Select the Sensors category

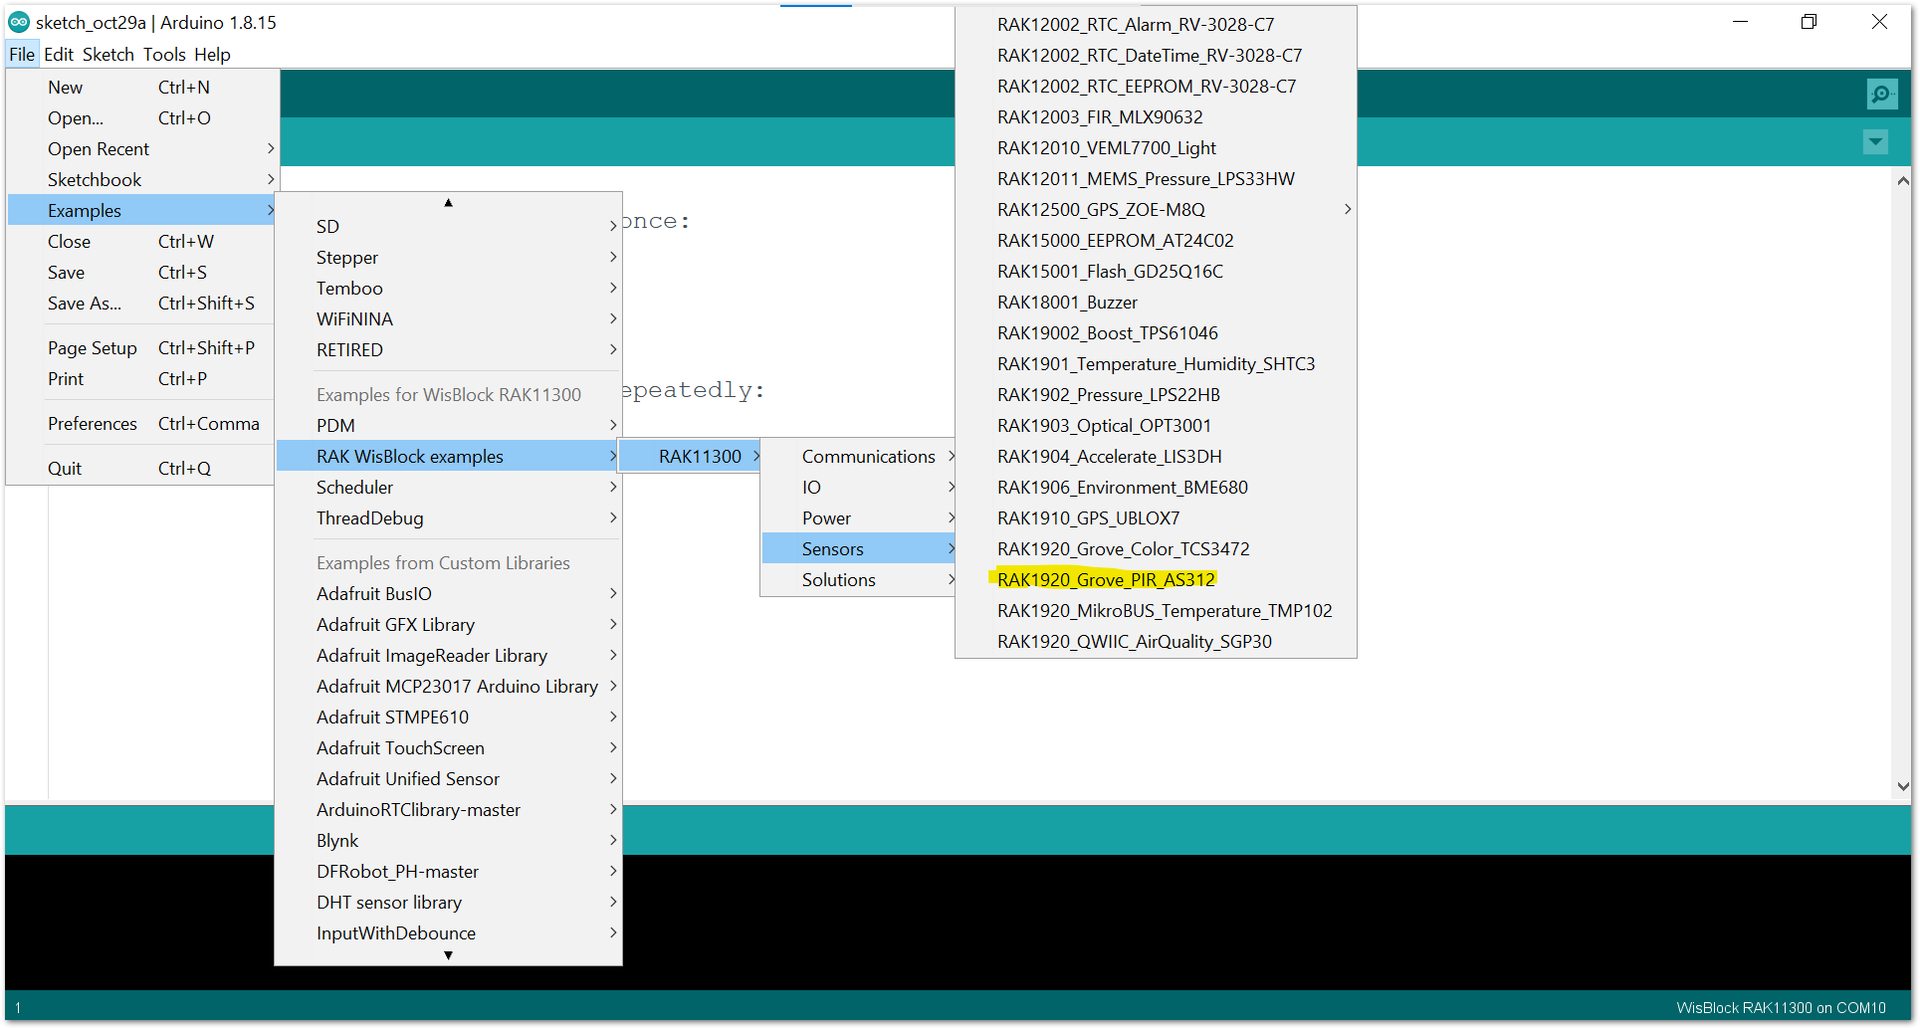click(x=859, y=549)
